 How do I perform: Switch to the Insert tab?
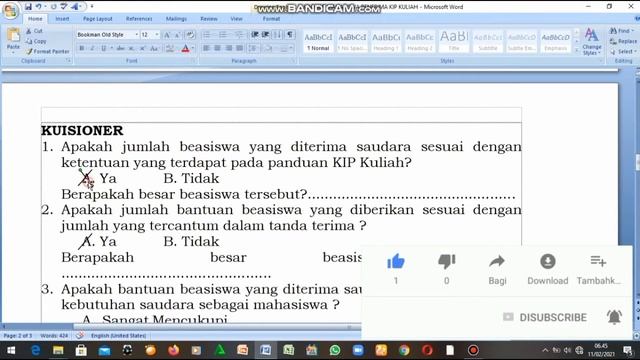(x=62, y=19)
